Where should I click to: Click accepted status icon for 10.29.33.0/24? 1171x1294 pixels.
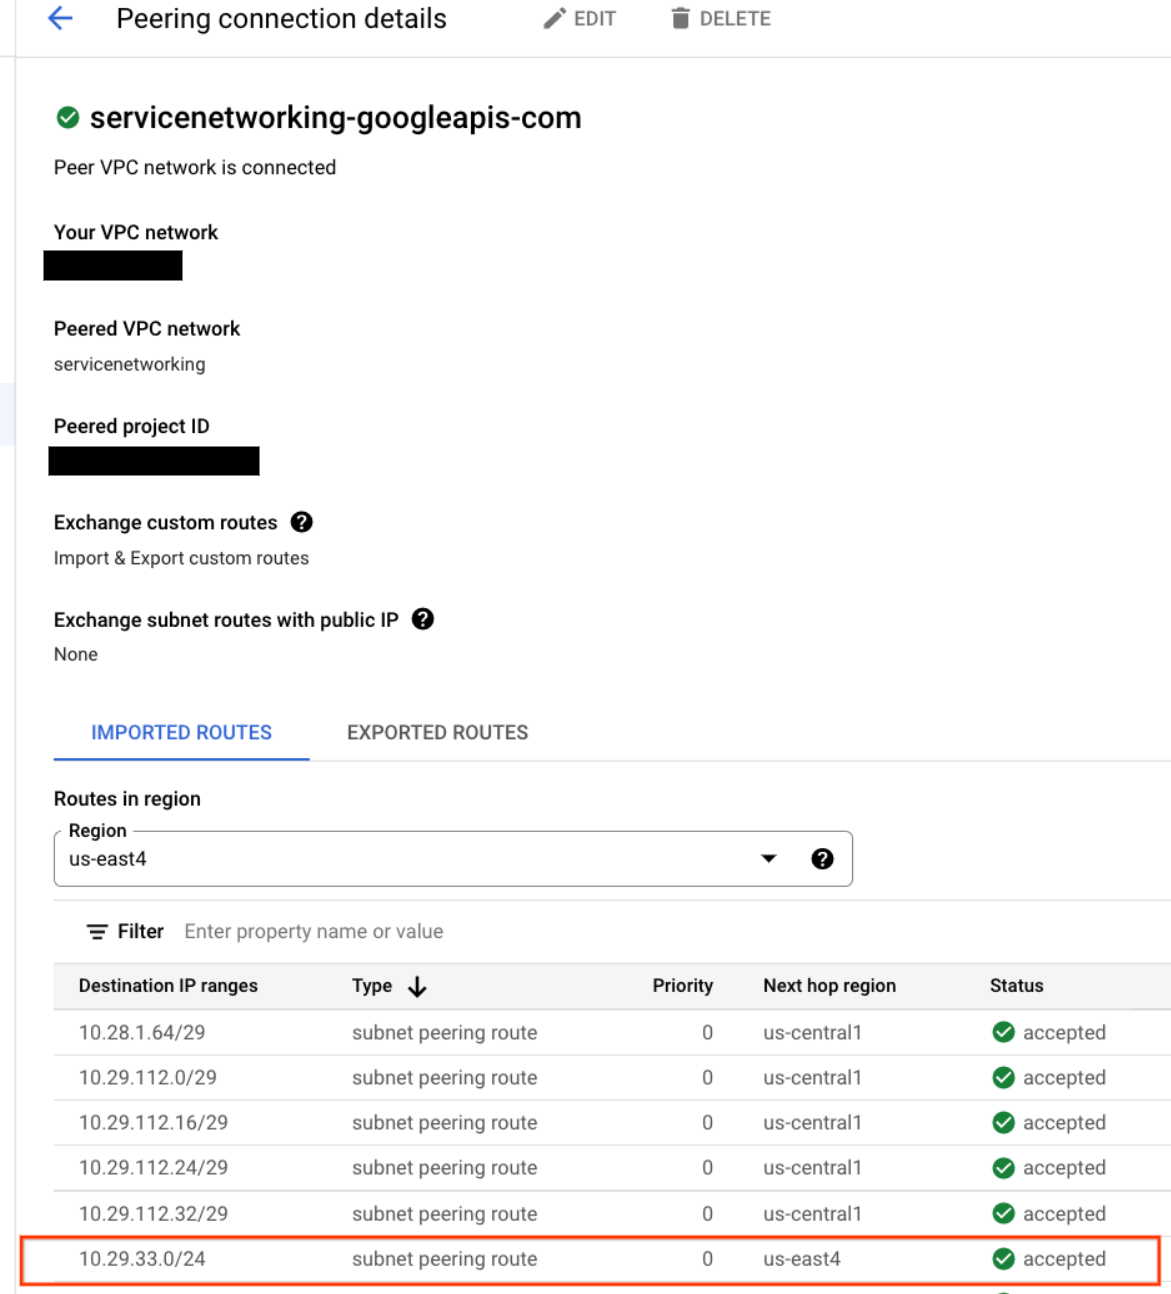[1003, 1259]
